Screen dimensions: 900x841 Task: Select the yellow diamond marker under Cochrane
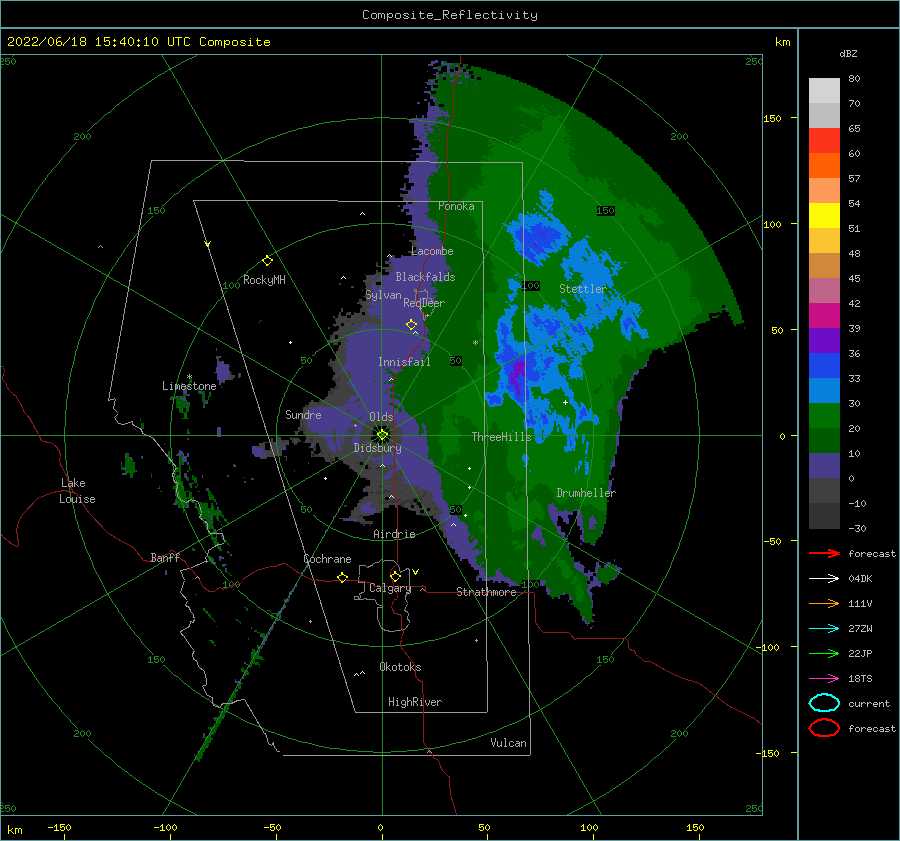(343, 578)
